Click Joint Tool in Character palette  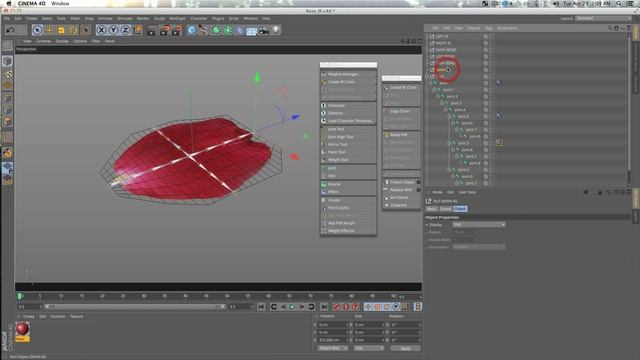click(x=348, y=129)
